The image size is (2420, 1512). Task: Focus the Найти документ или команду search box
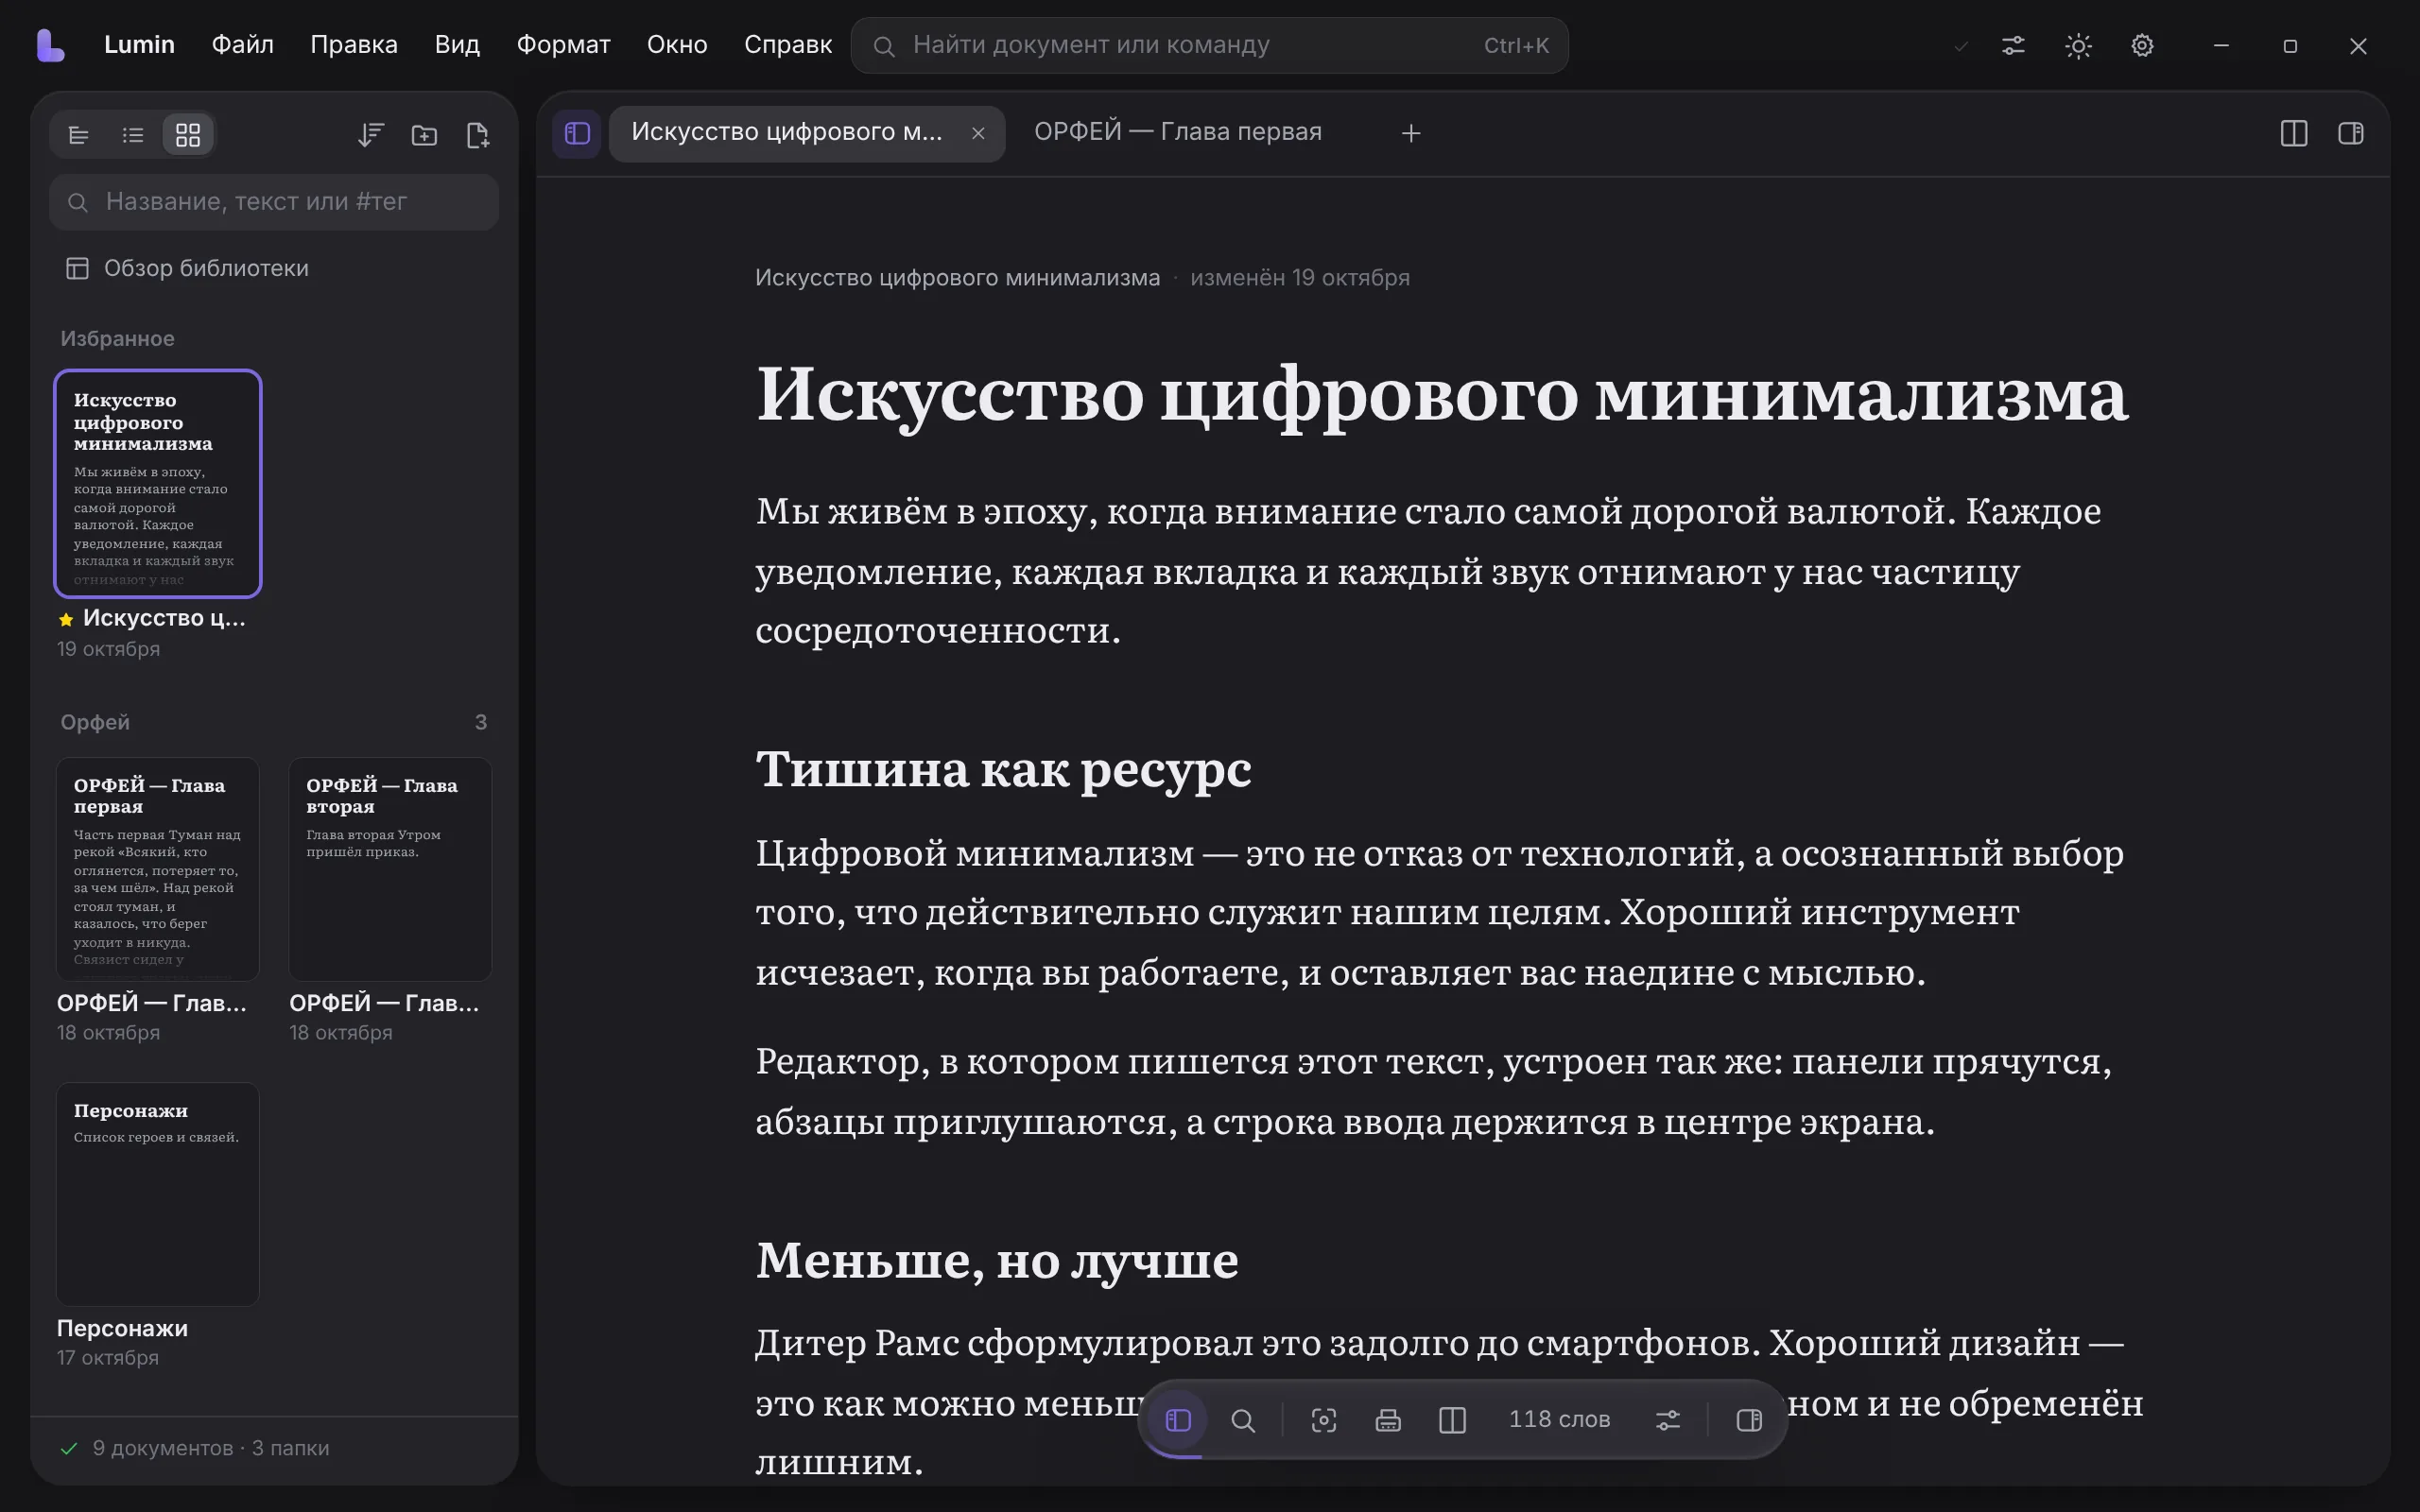pyautogui.click(x=1209, y=45)
